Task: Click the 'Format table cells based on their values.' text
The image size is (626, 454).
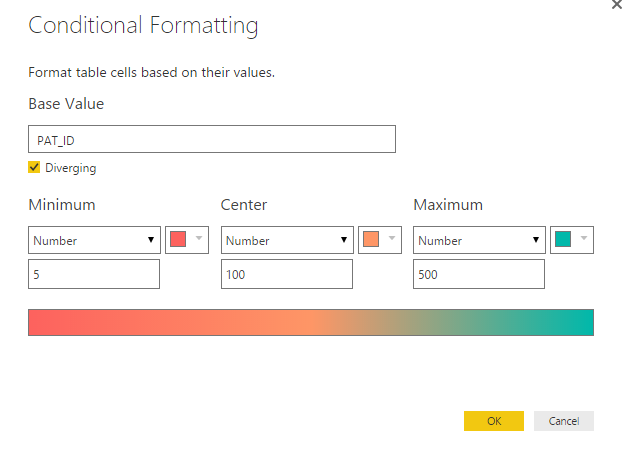Action: [151, 72]
